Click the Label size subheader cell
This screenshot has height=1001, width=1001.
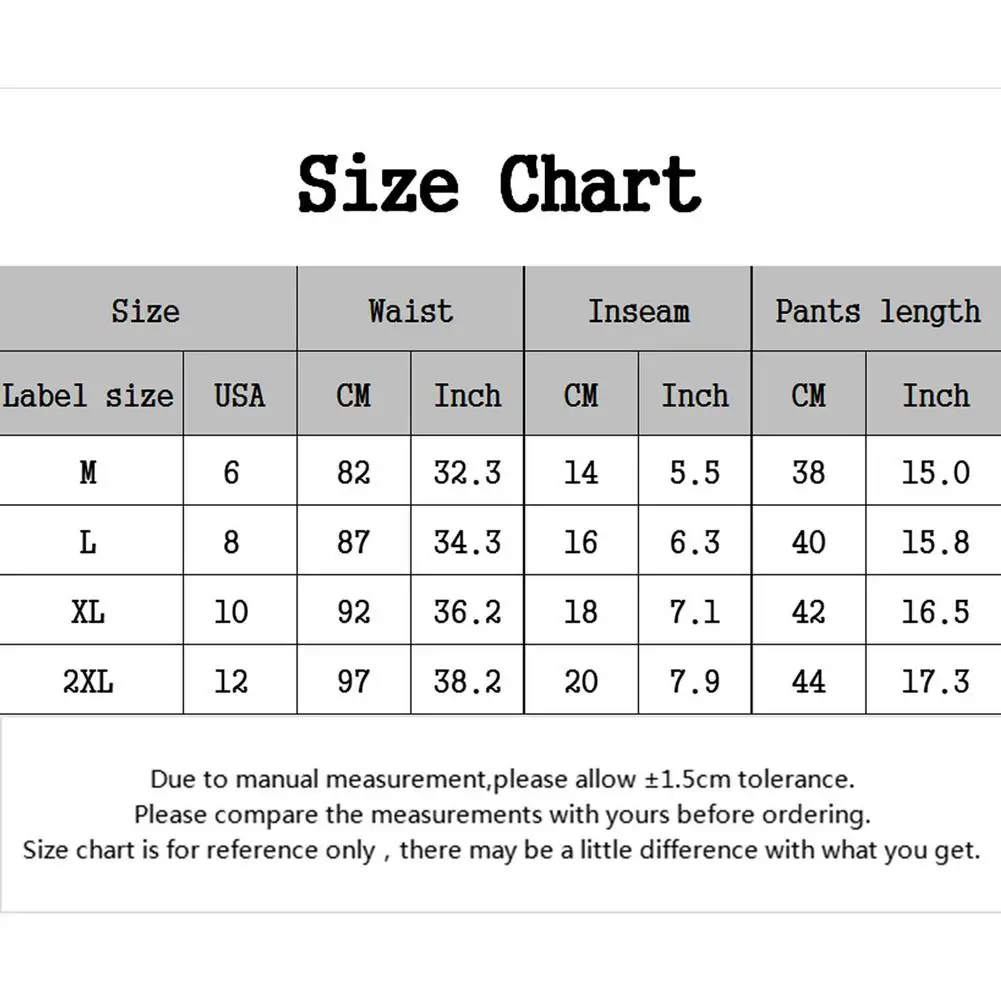88,395
